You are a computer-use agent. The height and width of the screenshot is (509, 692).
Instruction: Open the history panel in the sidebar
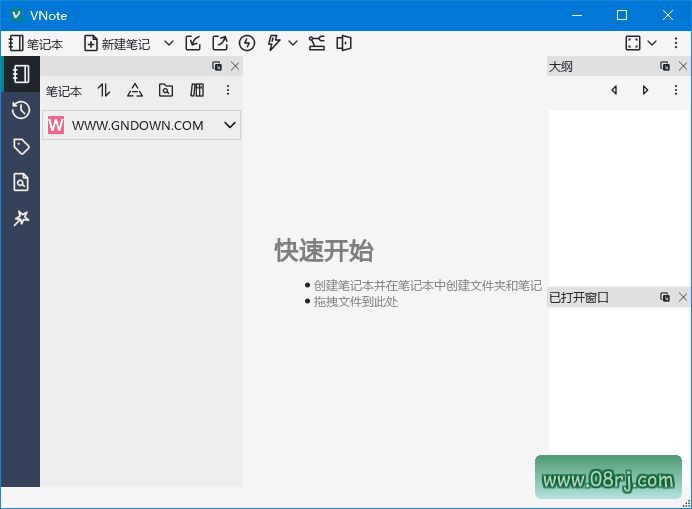pos(21,110)
